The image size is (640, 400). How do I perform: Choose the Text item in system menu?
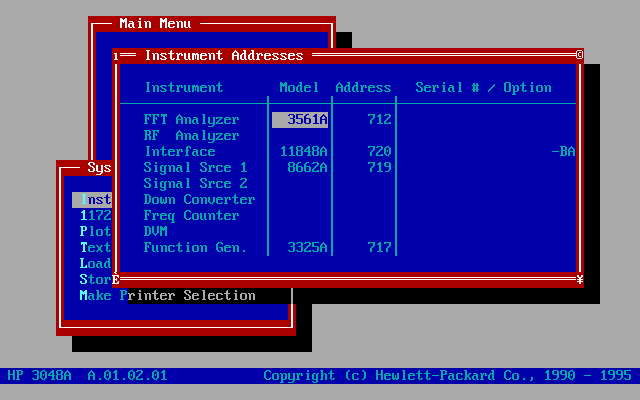coord(96,247)
